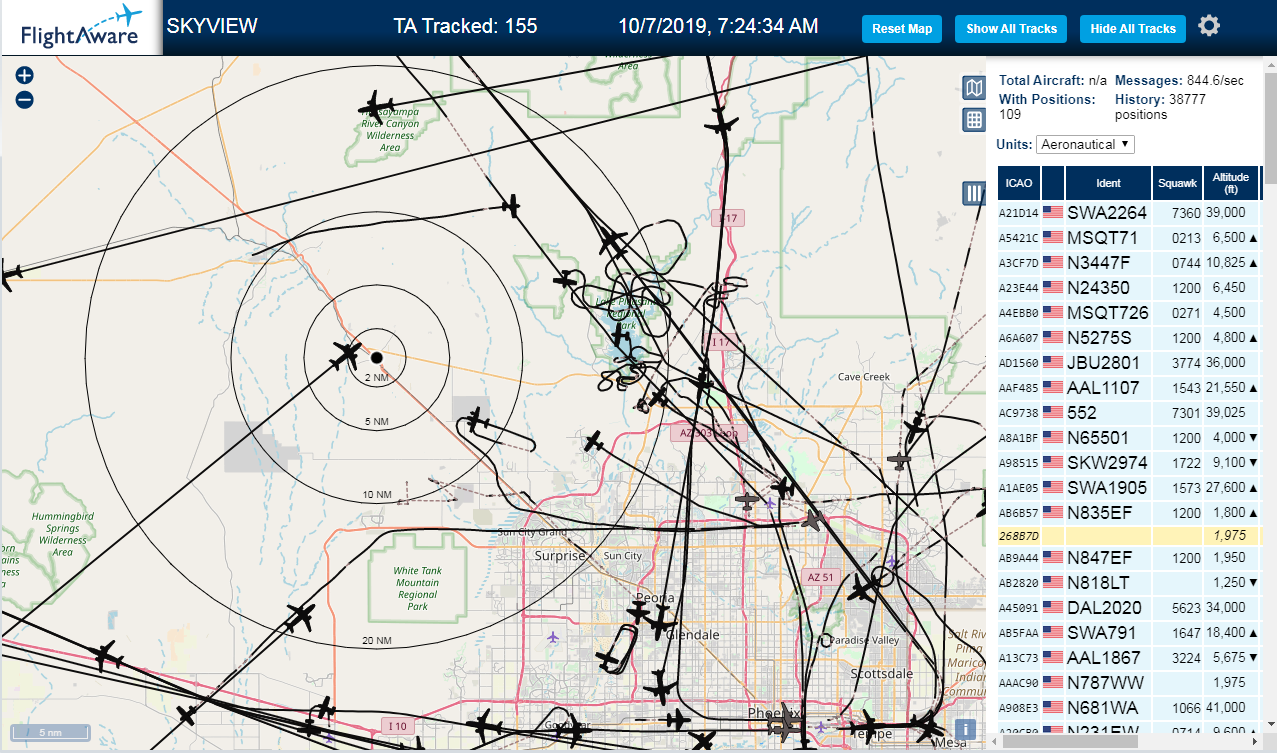Open the settings gear
This screenshot has width=1277, height=753.
(1209, 26)
